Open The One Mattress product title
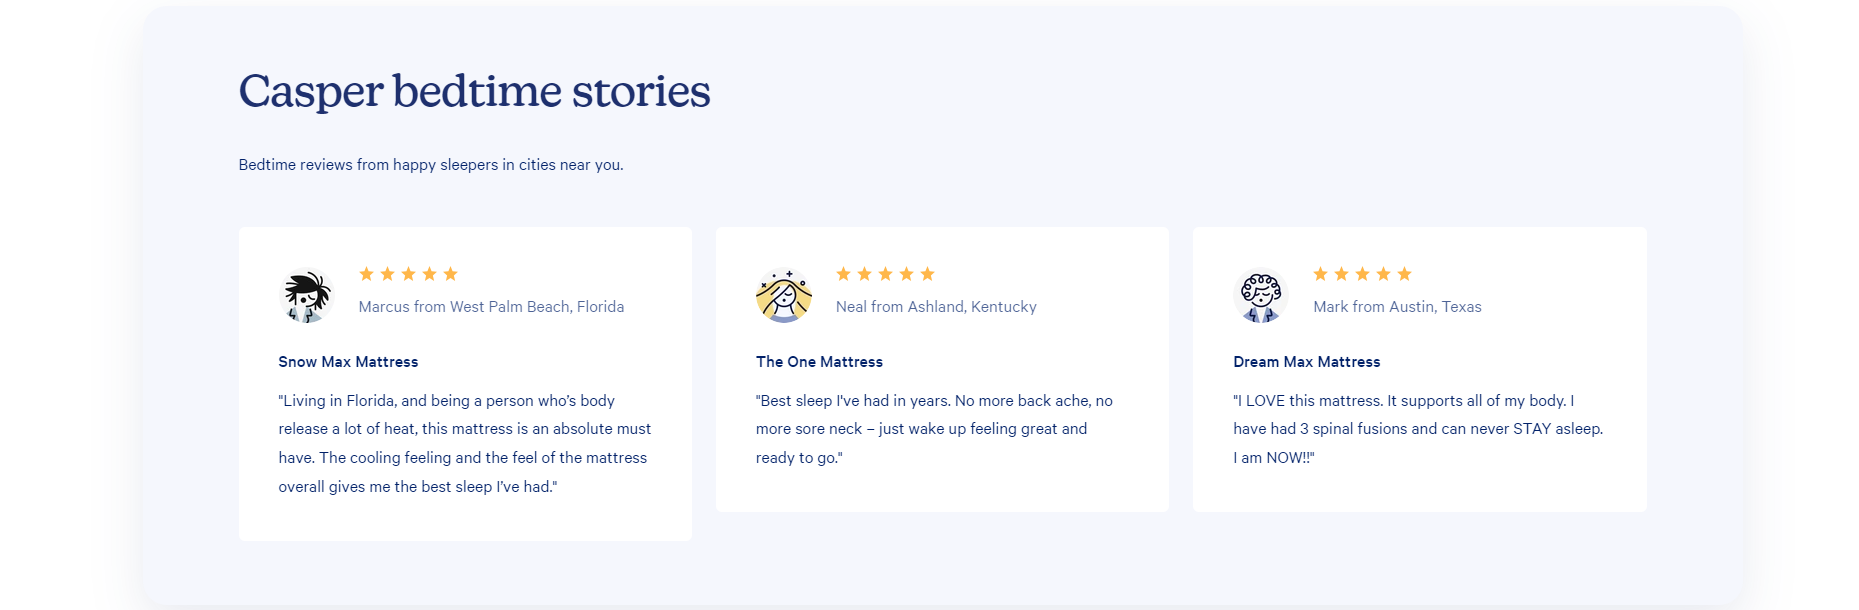This screenshot has height=610, width=1859. tap(819, 362)
